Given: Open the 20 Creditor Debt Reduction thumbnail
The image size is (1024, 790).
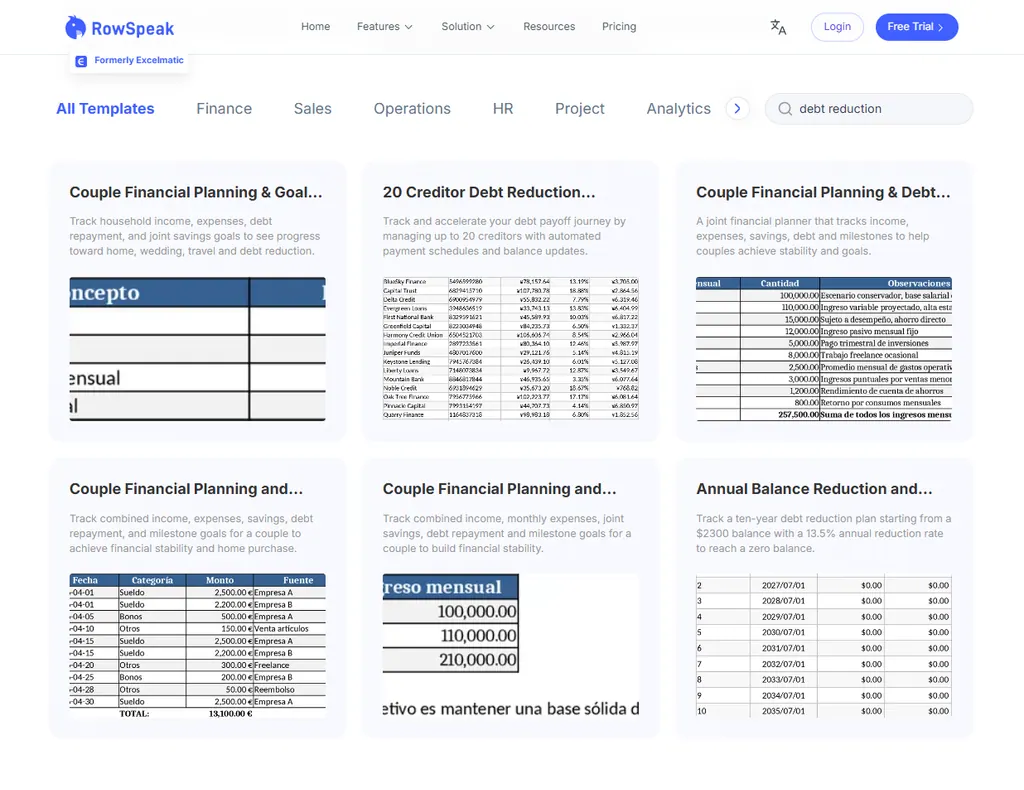Looking at the screenshot, I should (511, 348).
